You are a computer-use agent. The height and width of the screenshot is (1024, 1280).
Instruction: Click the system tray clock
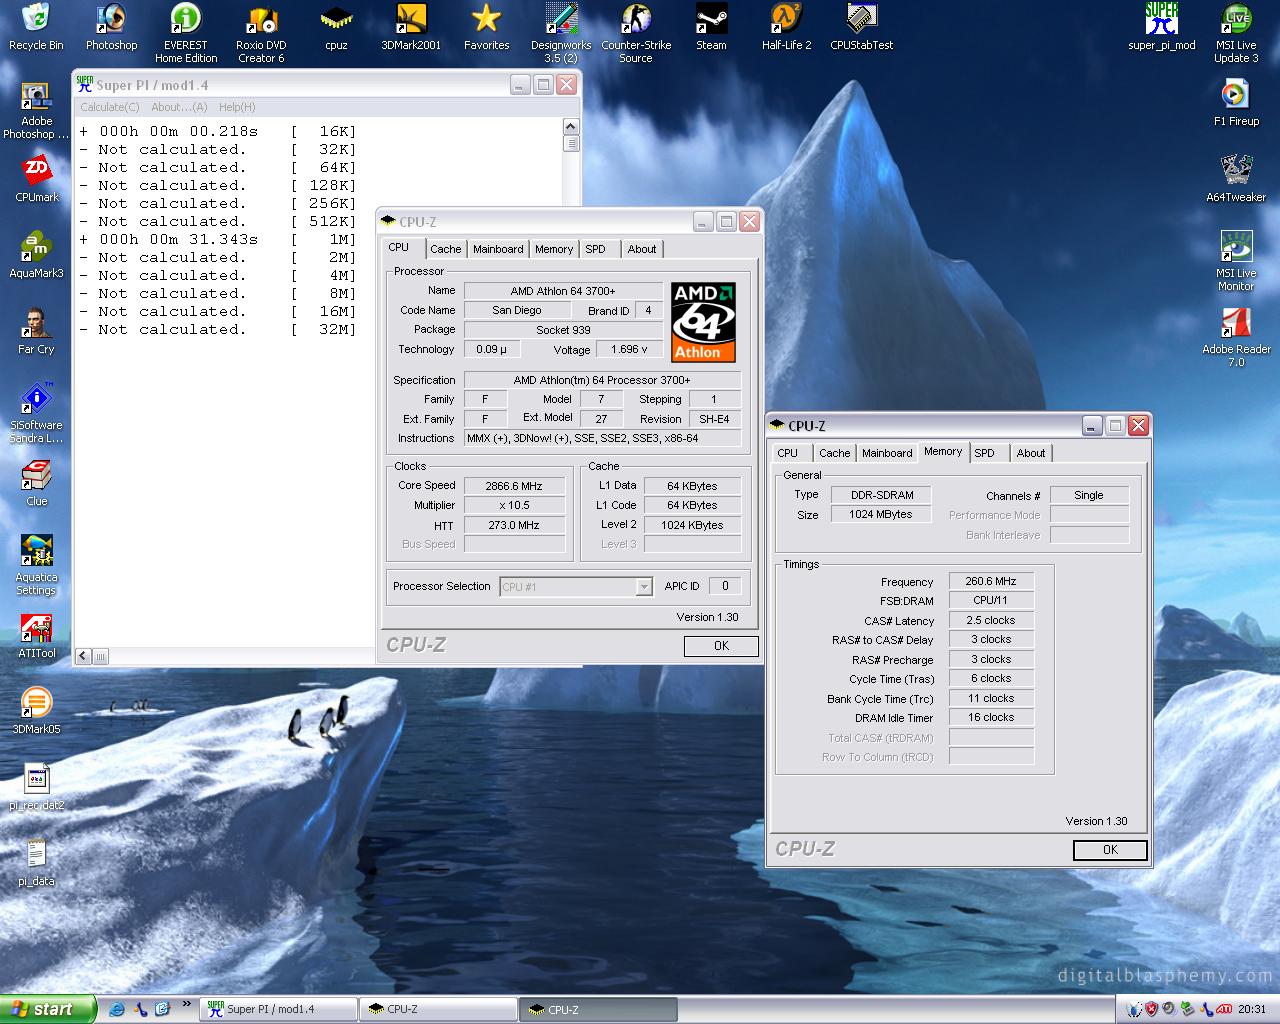coord(1251,1009)
